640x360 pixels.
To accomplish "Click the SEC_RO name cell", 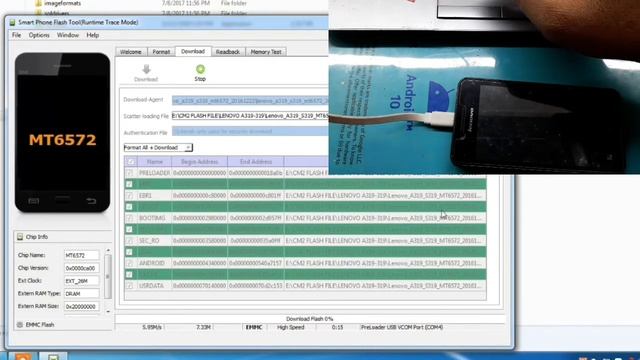I will point(154,240).
